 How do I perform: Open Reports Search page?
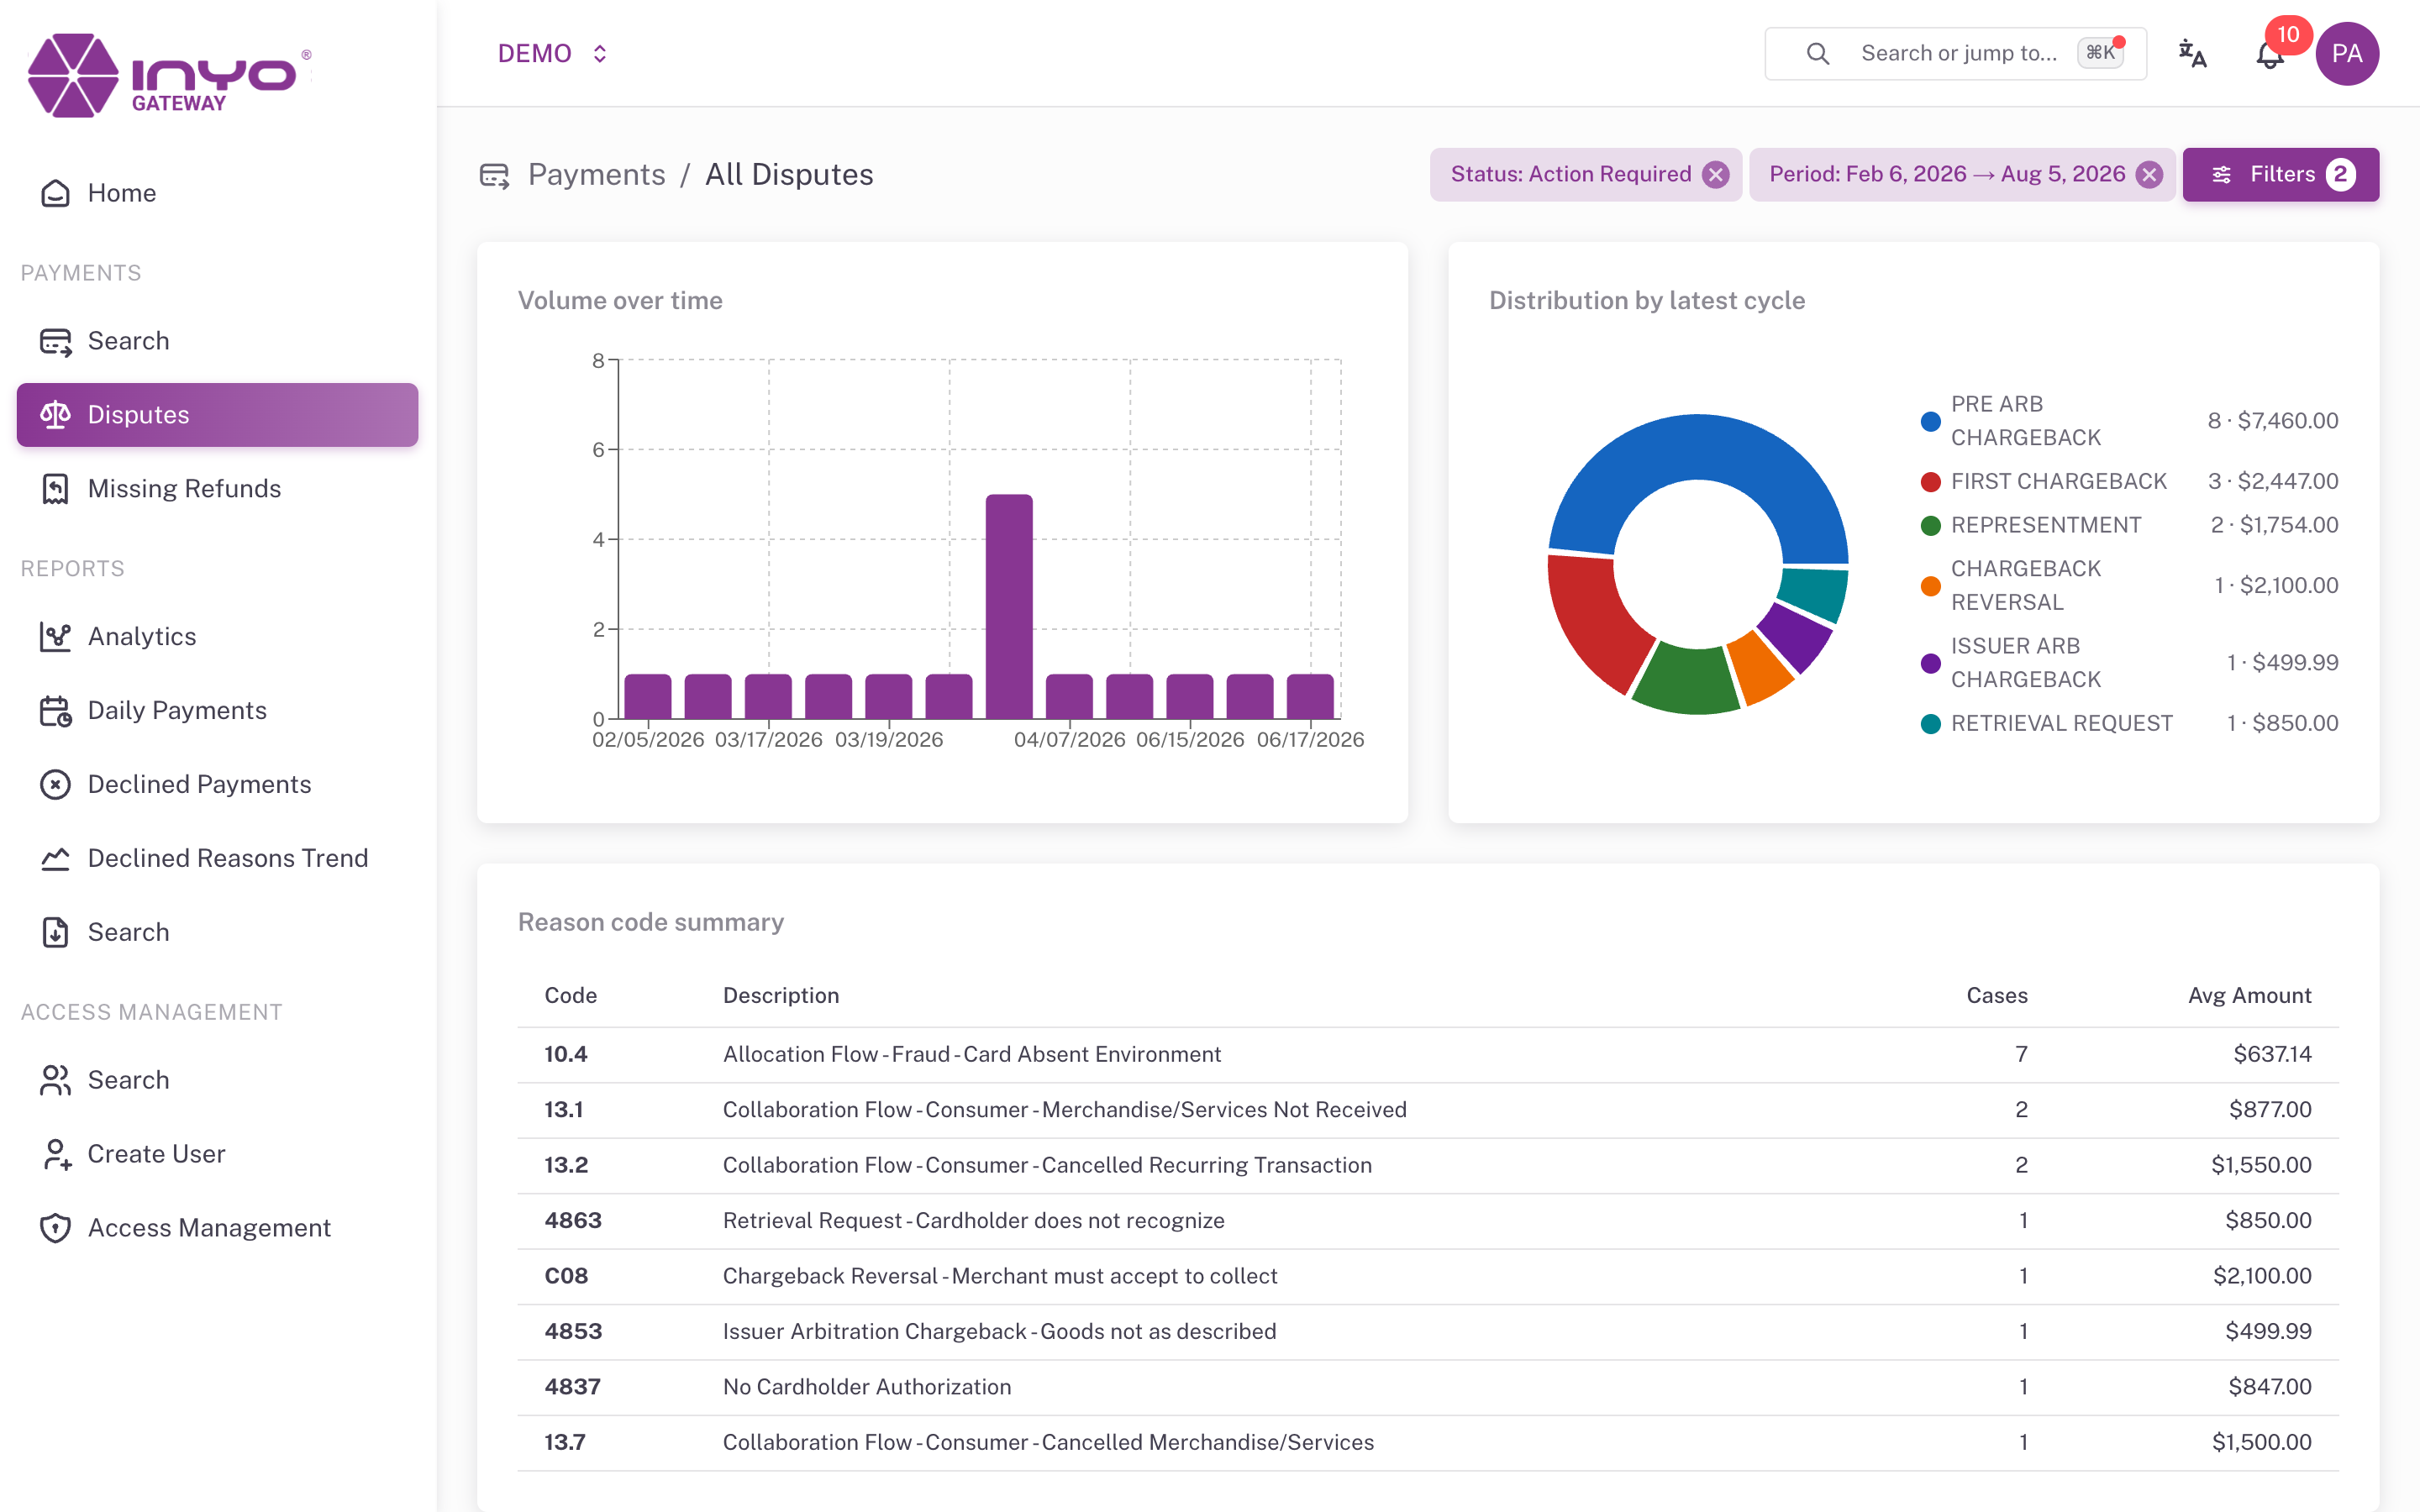tap(217, 933)
